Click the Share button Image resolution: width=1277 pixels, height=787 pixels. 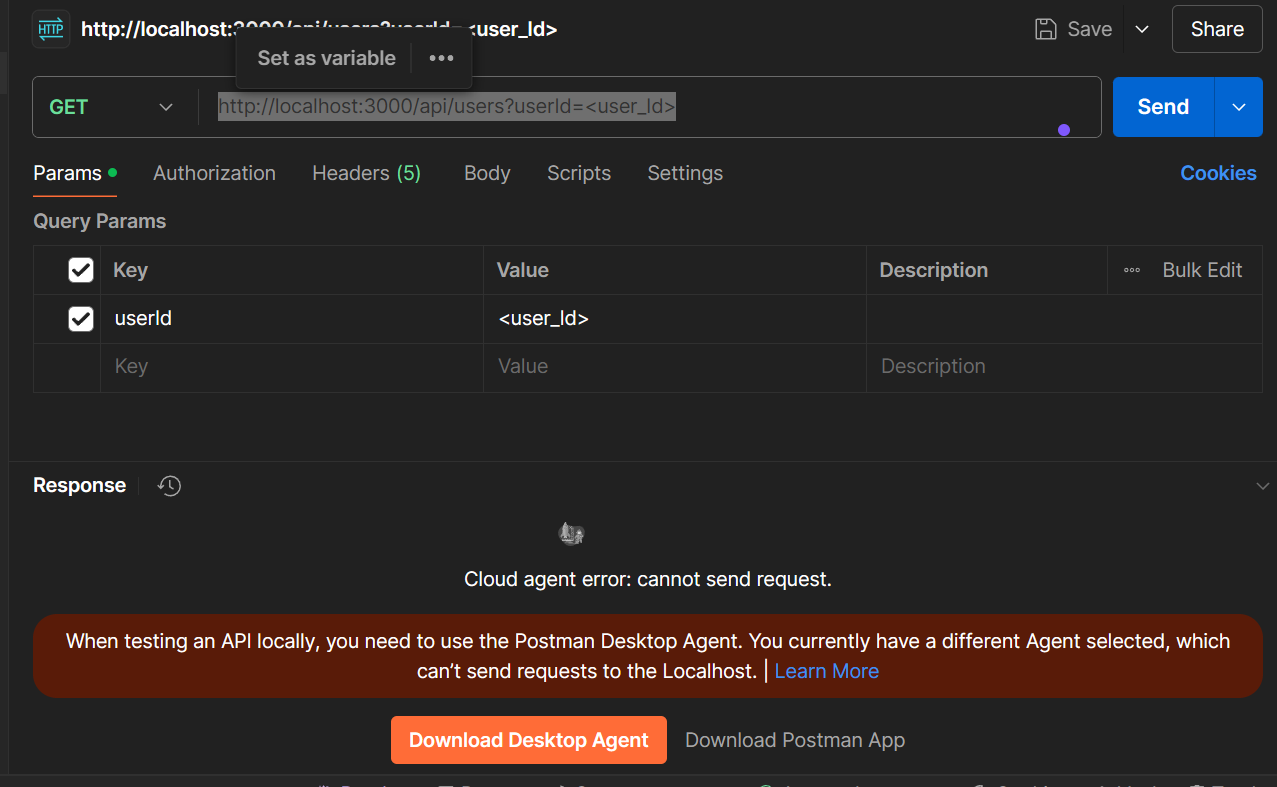pyautogui.click(x=1217, y=29)
